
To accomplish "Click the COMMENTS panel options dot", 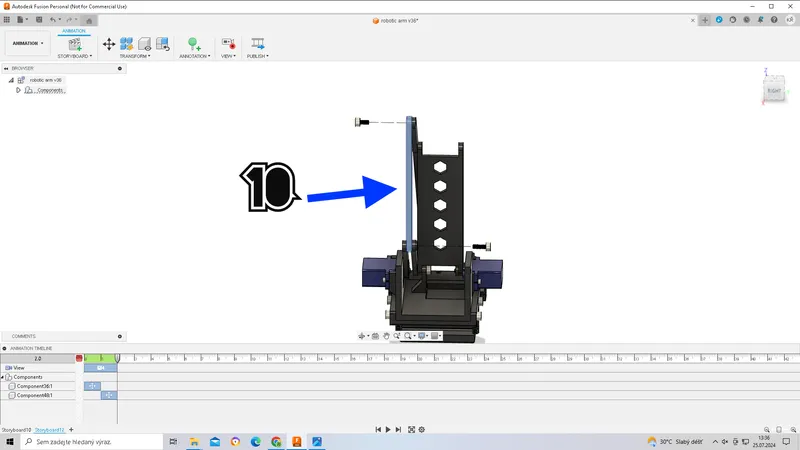I will pos(120,336).
